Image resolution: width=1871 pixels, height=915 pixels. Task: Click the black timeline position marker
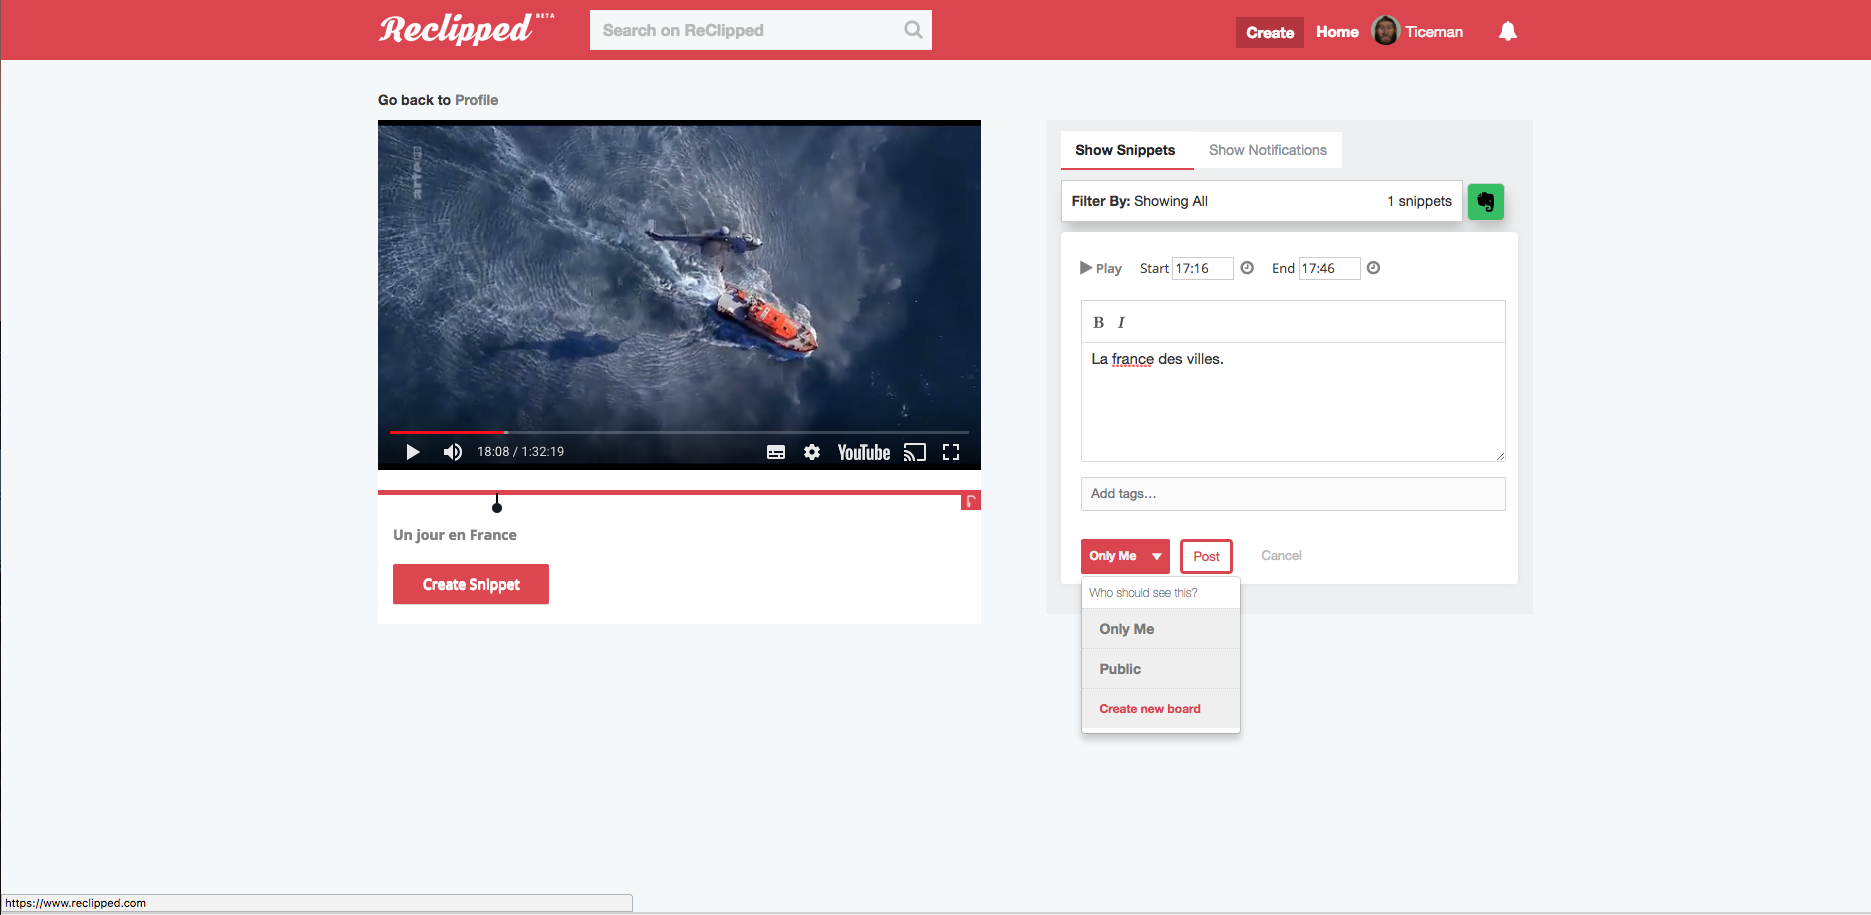[x=497, y=503]
